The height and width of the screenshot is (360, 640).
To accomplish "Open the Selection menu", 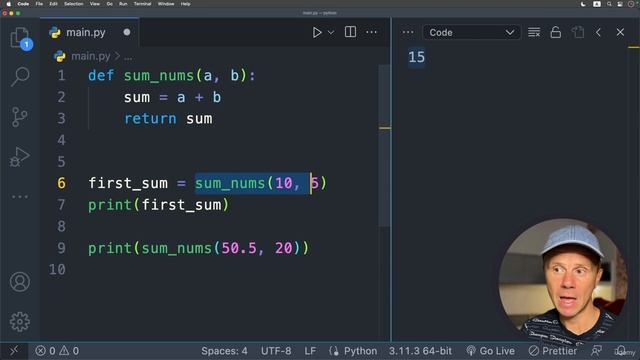I will click(73, 4).
